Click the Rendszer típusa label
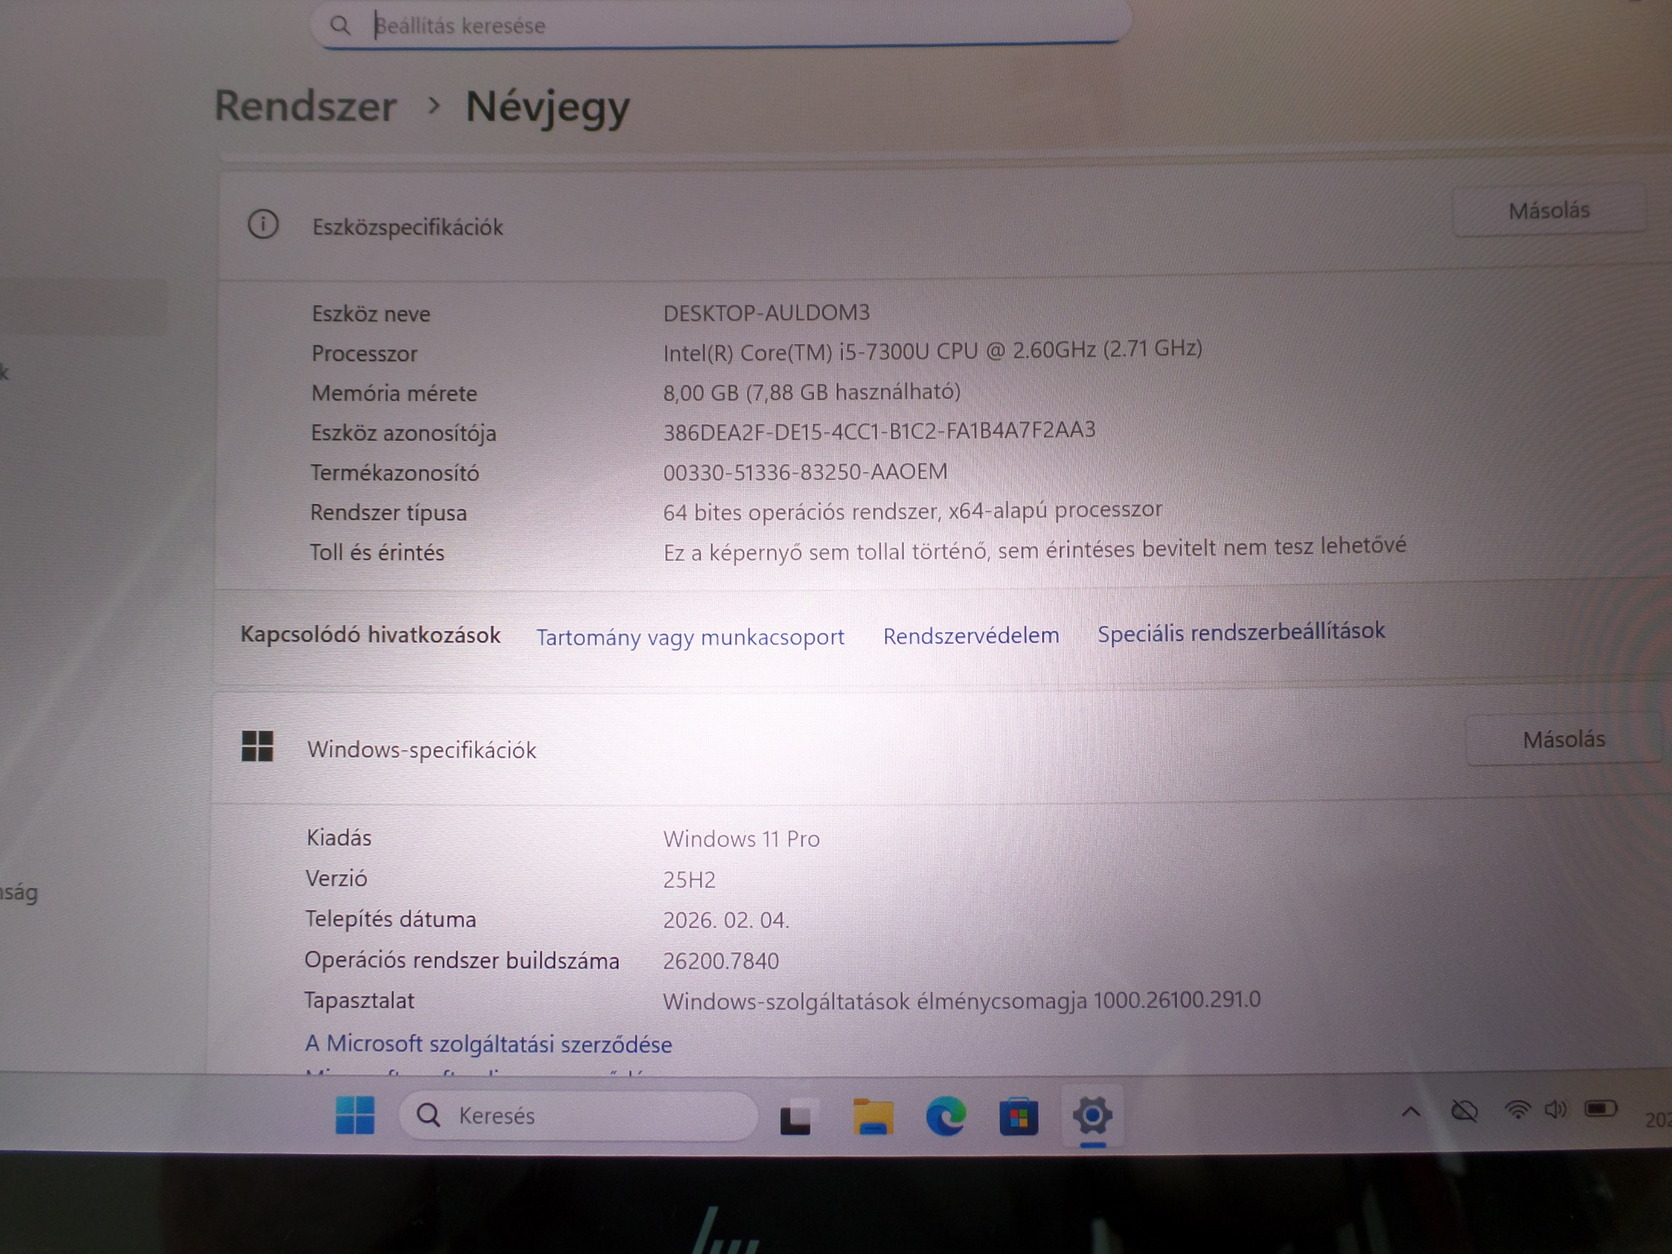 pos(388,513)
